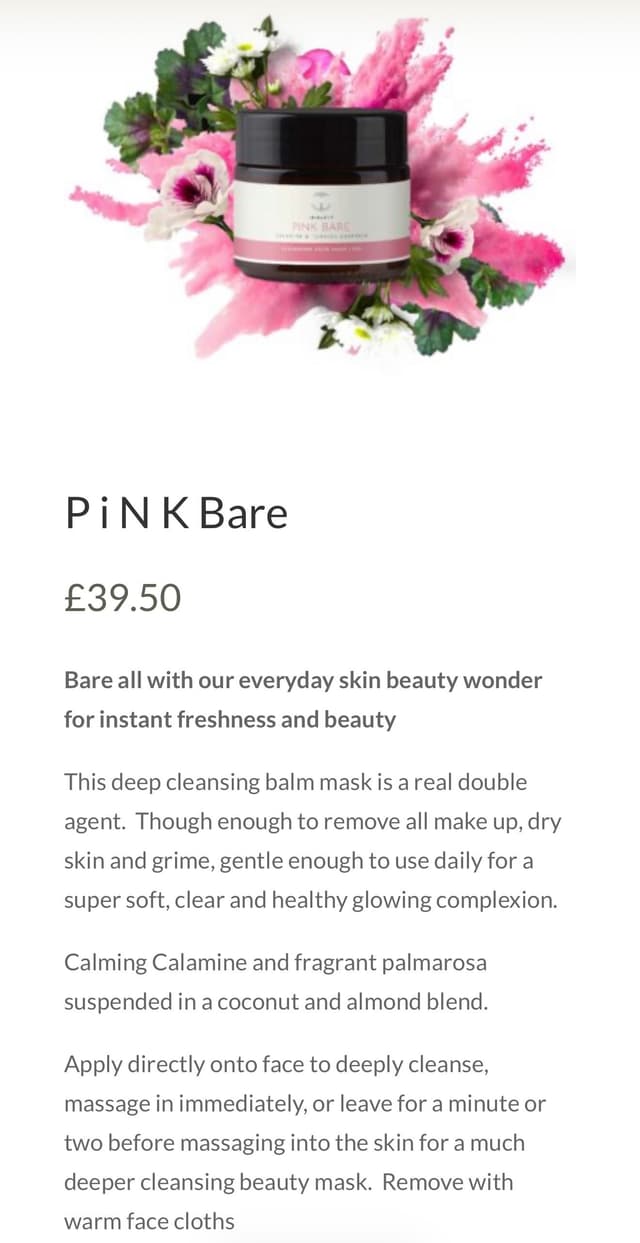
Task: Click the "Apply directly onto face" instruction line
Action: coord(276,1064)
